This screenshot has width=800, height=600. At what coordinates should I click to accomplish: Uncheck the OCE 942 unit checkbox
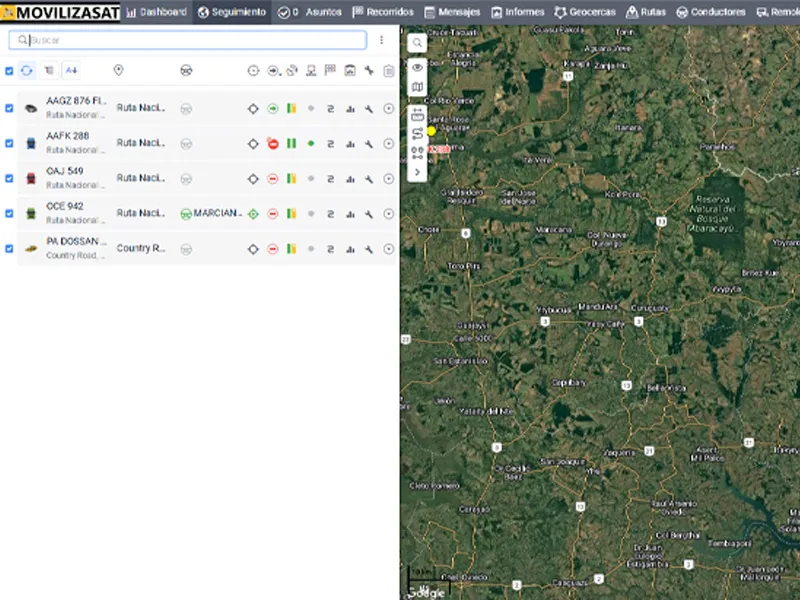tap(9, 214)
